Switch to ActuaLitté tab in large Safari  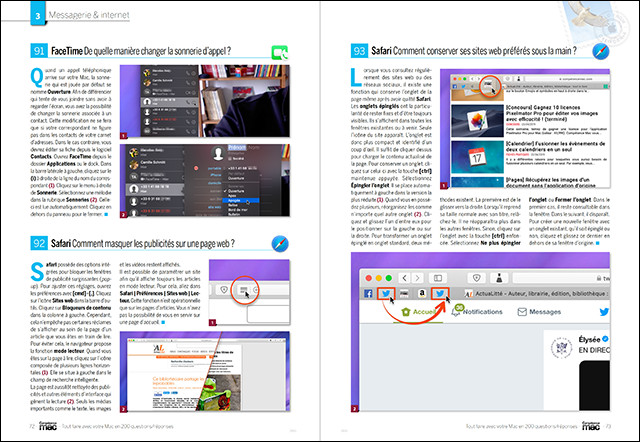(536, 293)
